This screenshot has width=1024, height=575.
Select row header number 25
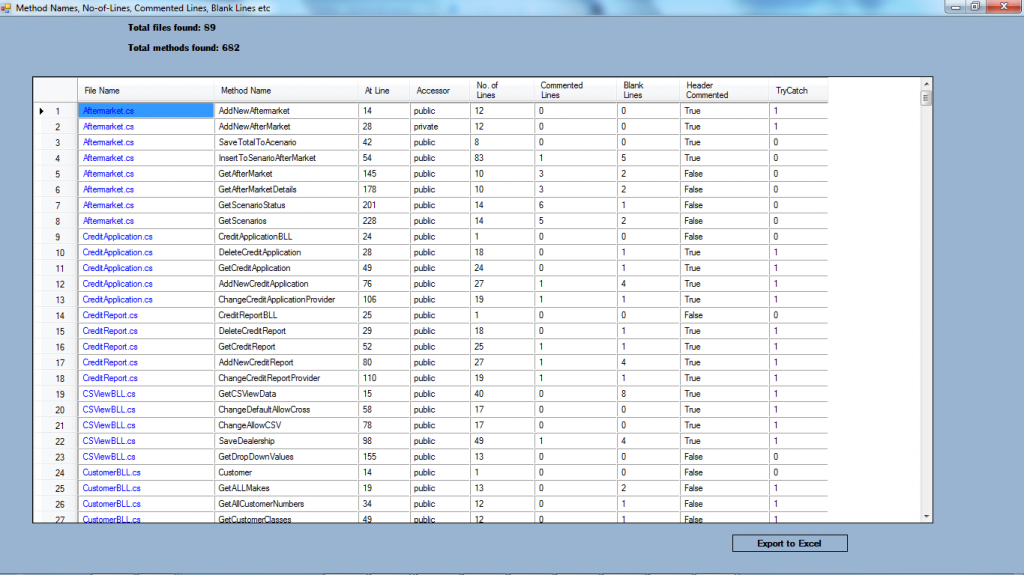click(56, 488)
